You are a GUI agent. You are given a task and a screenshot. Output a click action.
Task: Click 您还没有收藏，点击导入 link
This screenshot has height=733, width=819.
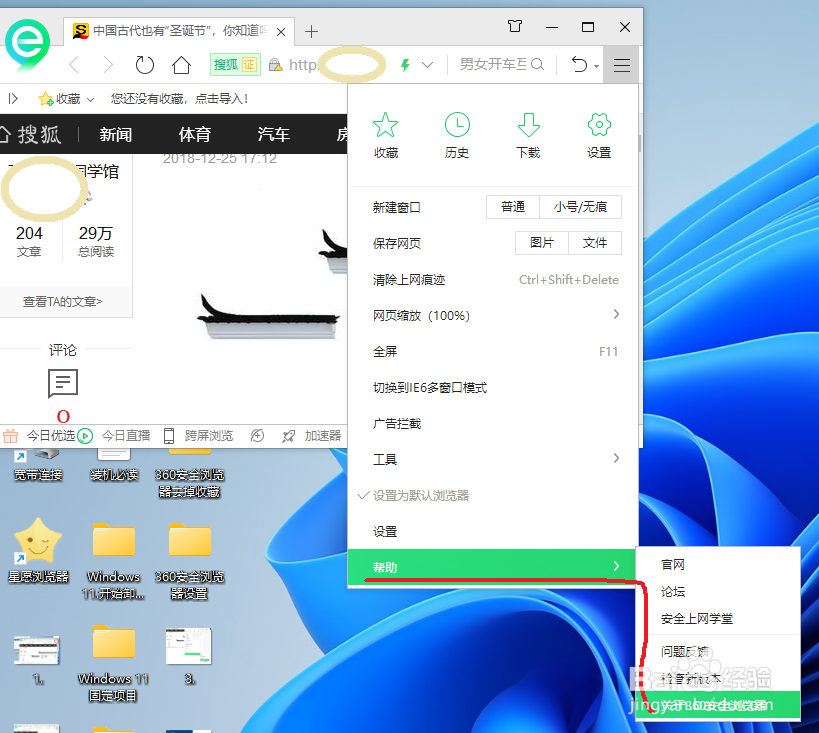(179, 99)
